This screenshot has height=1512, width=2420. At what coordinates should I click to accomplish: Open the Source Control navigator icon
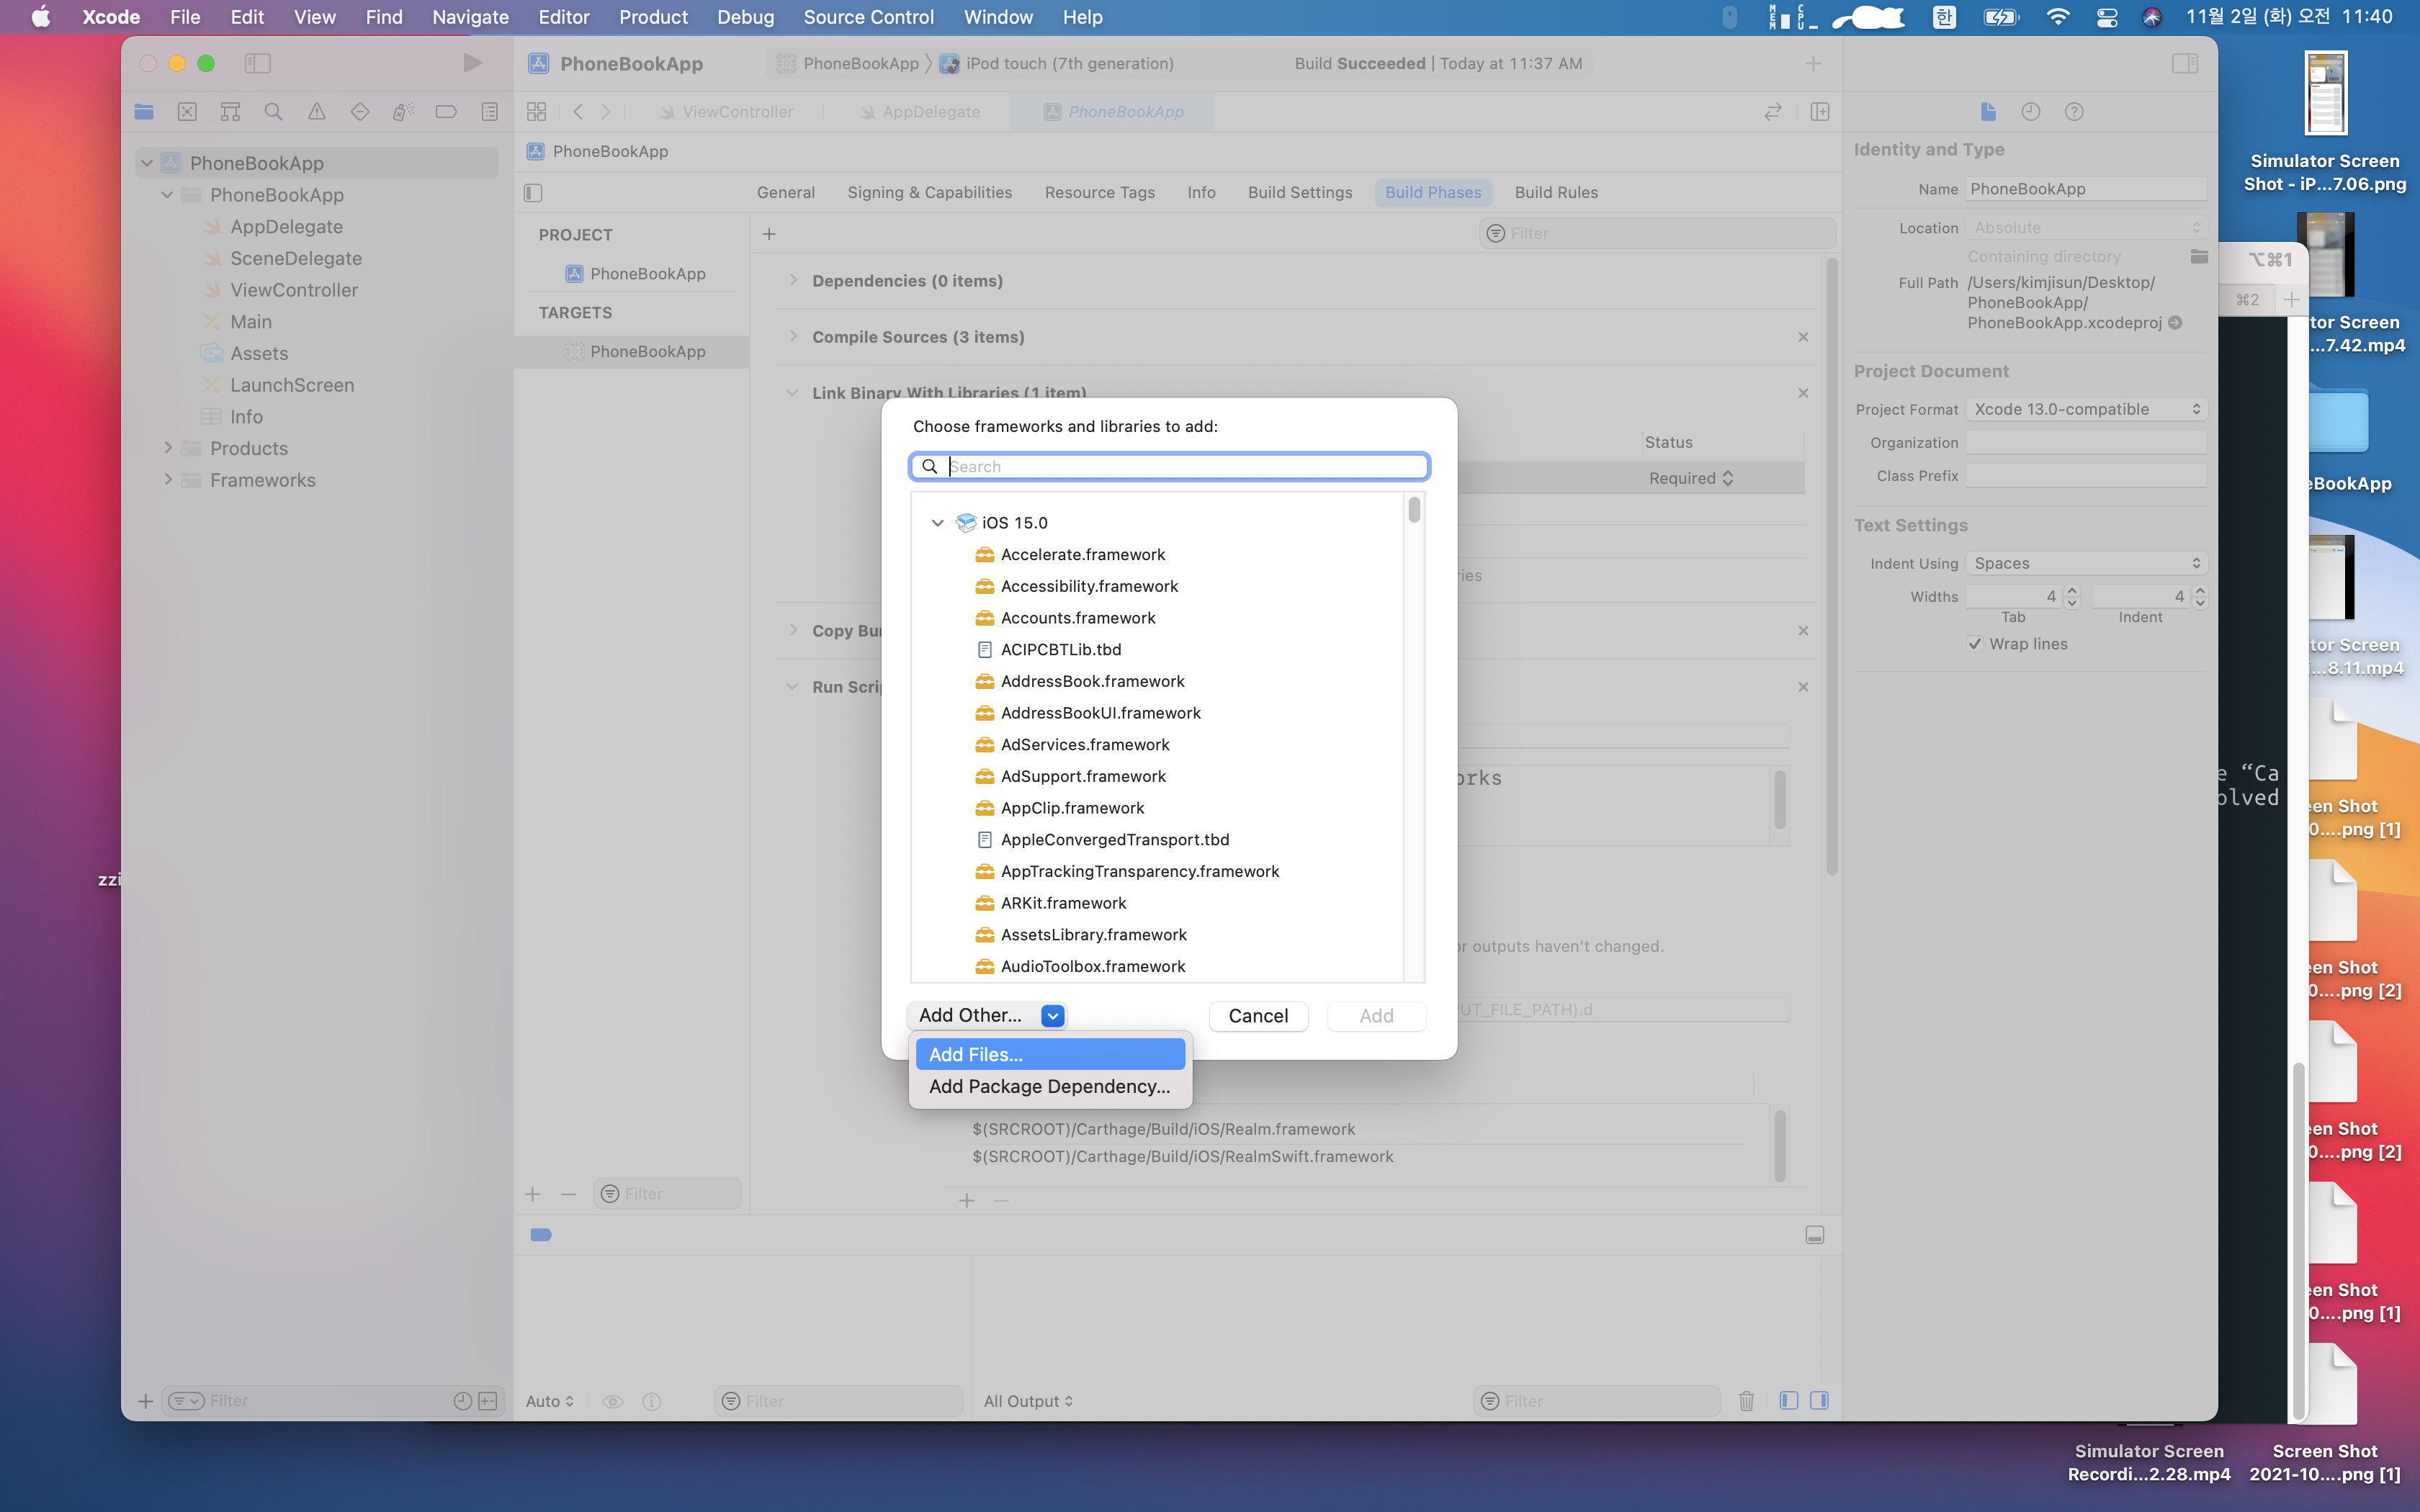(187, 112)
